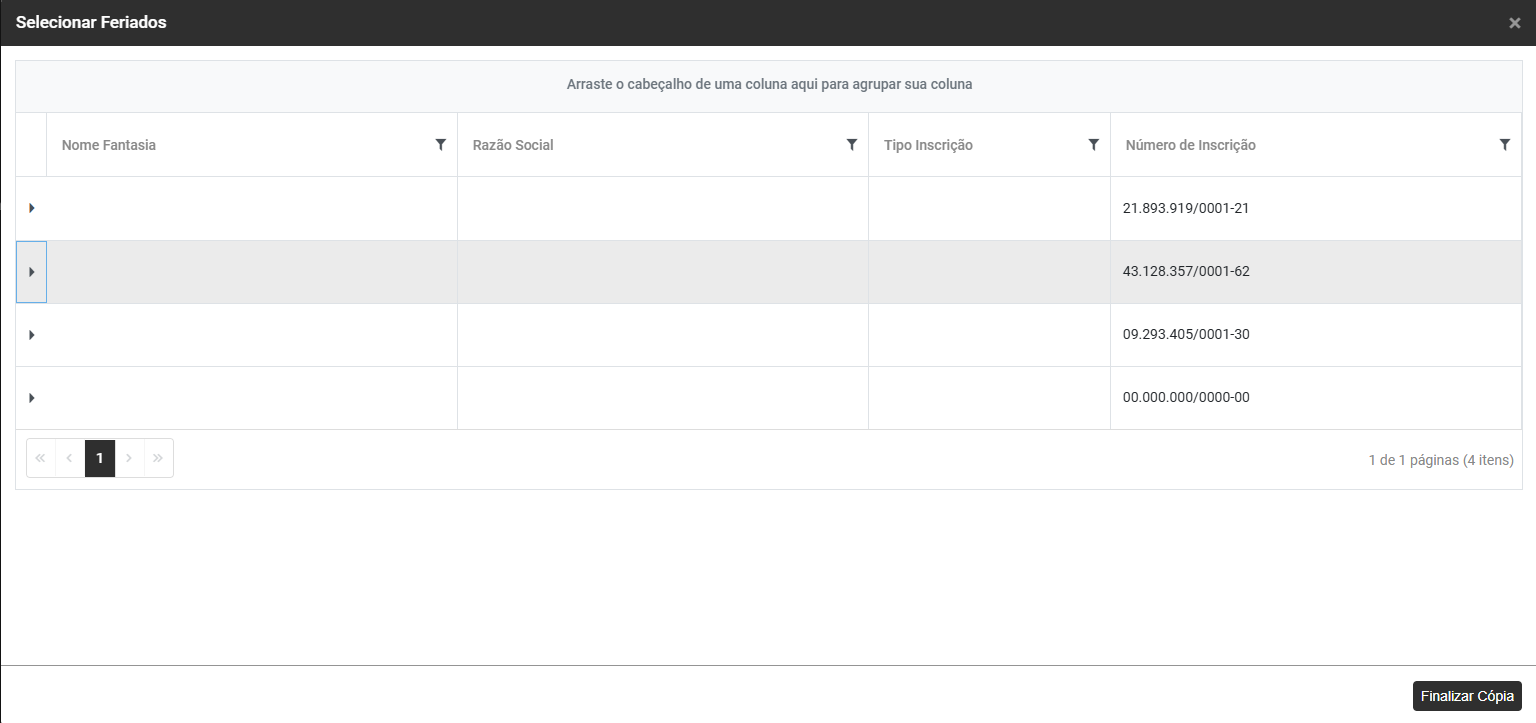
Task: Expand row with inscription 09.293.405/0001-30
Action: 32,335
